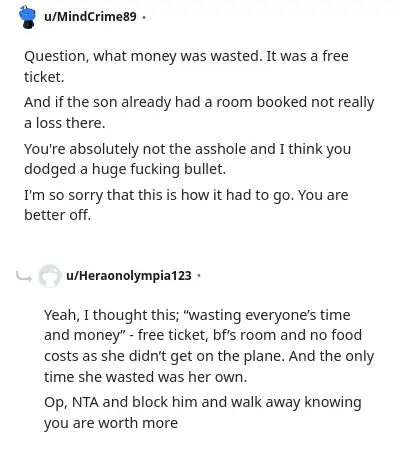This screenshot has height=458, width=400.
Task: Open u/Heraonolympia123 profile link
Action: tap(129, 276)
